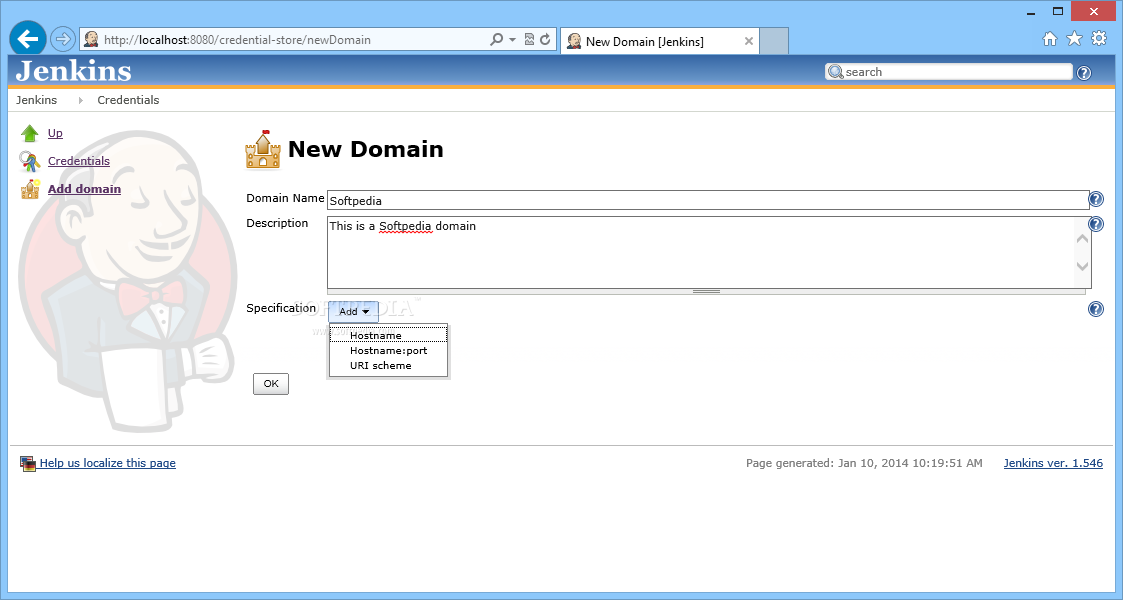
Task: Refresh the page with reload icon
Action: pyautogui.click(x=545, y=39)
